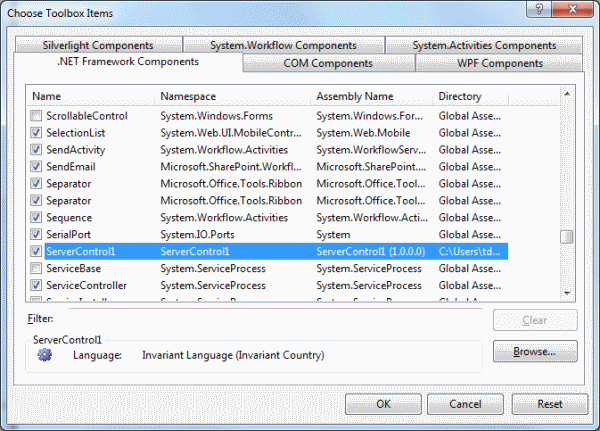The height and width of the screenshot is (431, 600).
Task: Click System.Web.UI.MobileContr... namespace cell
Action: coord(231,133)
